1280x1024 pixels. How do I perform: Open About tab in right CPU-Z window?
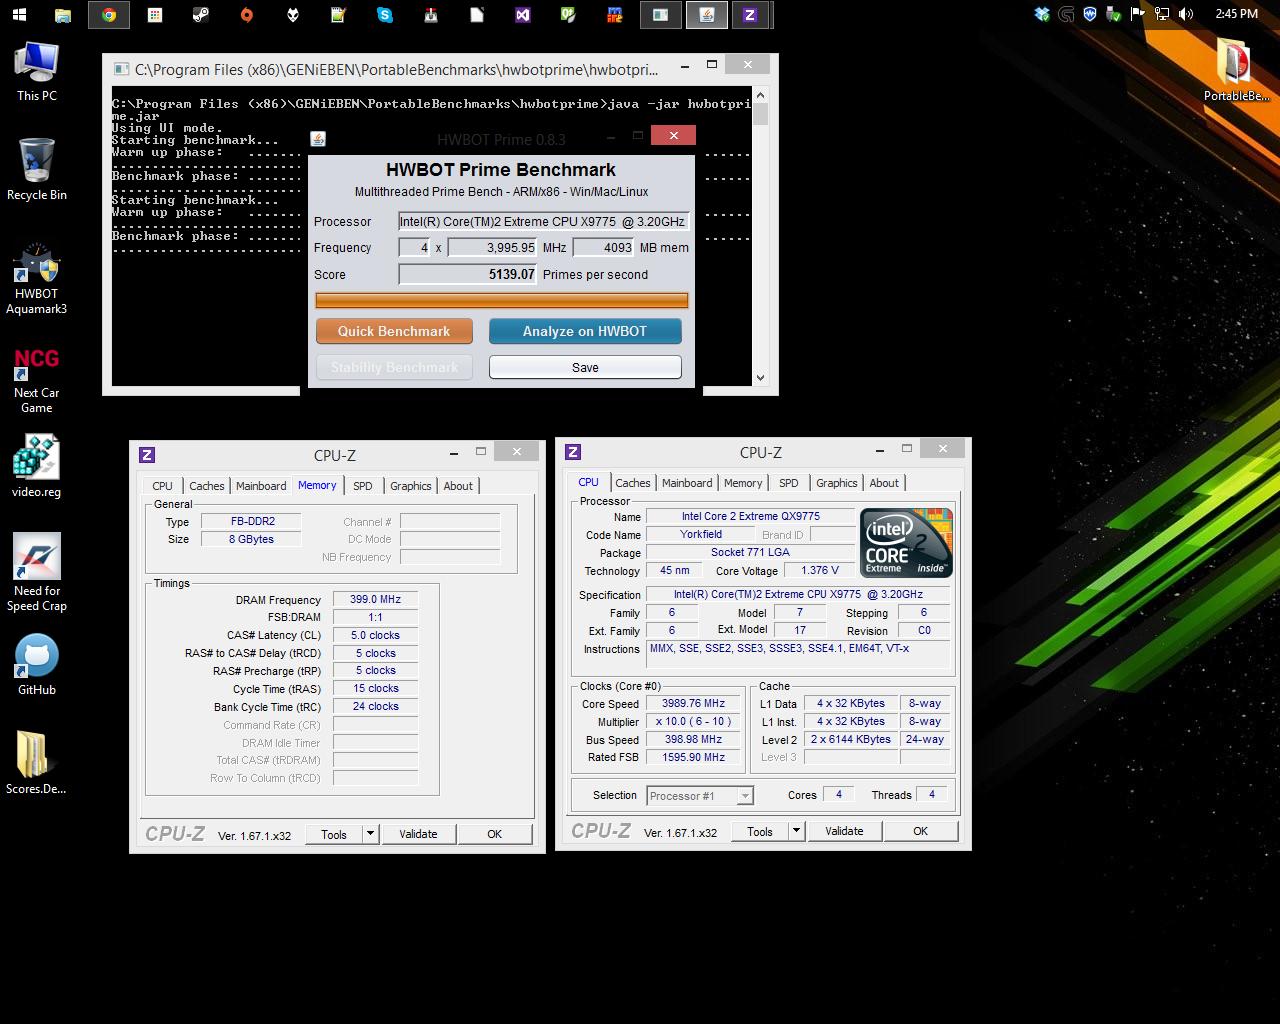884,483
